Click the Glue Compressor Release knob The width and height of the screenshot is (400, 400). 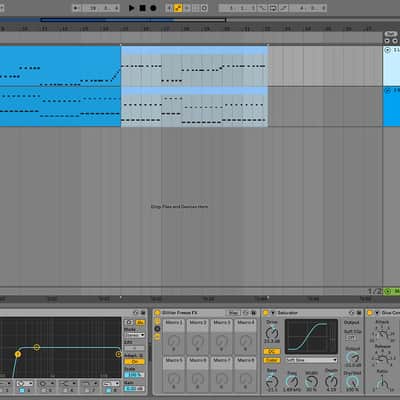pos(383,358)
